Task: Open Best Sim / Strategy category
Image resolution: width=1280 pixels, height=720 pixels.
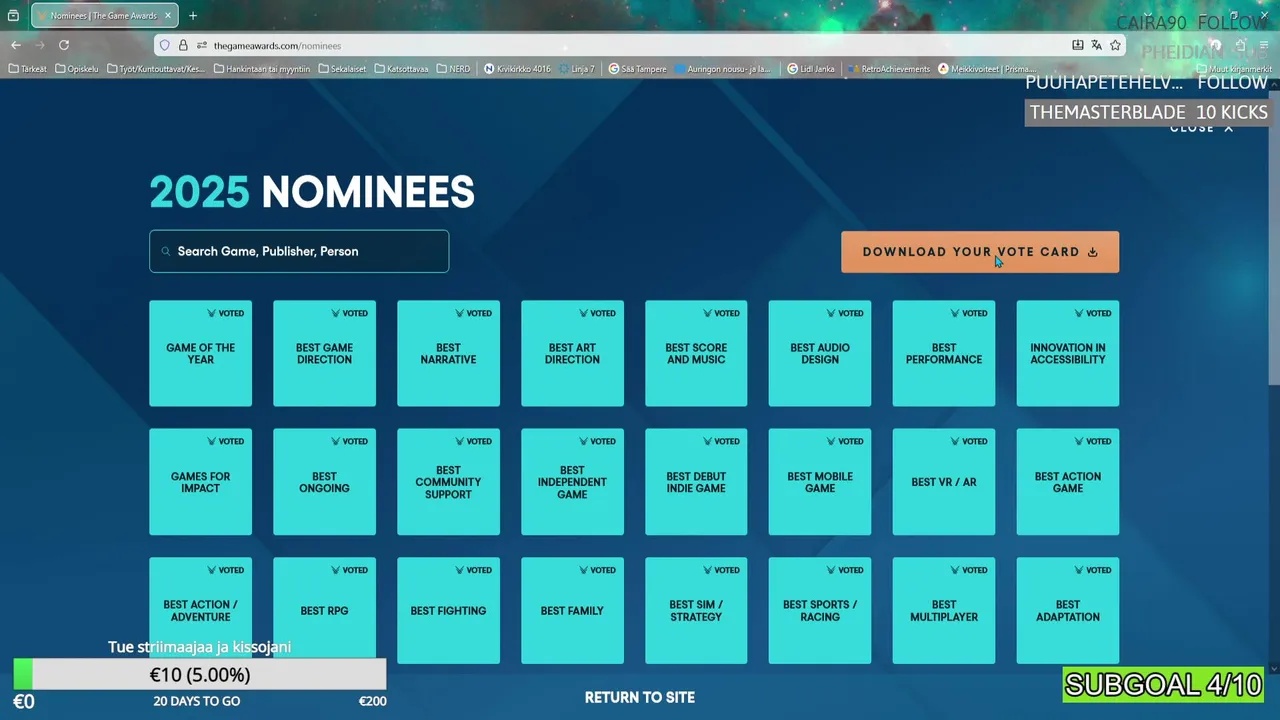Action: pos(696,610)
